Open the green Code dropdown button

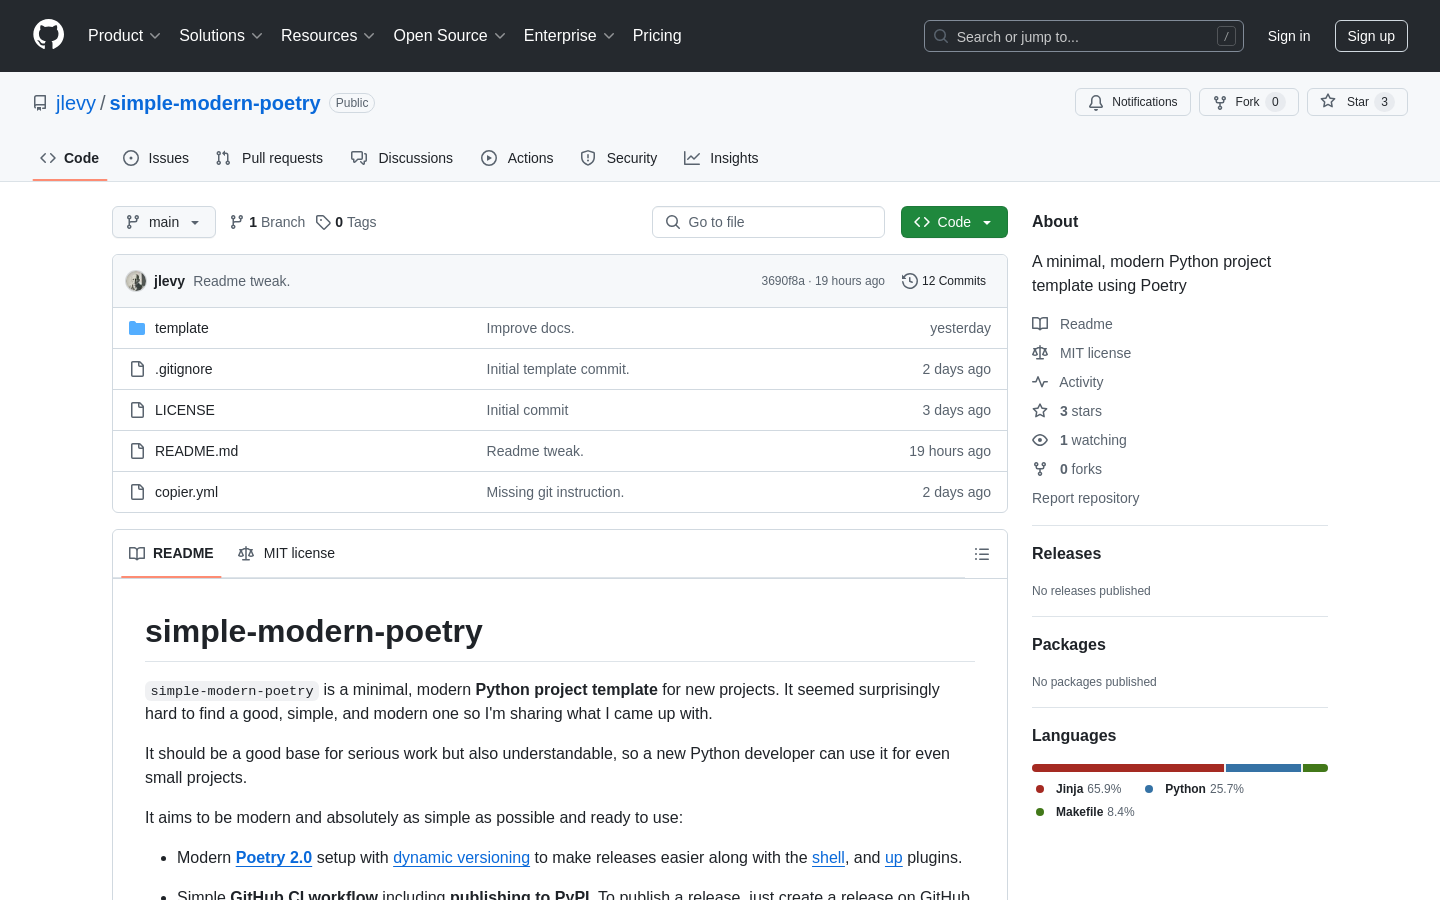[x=954, y=222]
